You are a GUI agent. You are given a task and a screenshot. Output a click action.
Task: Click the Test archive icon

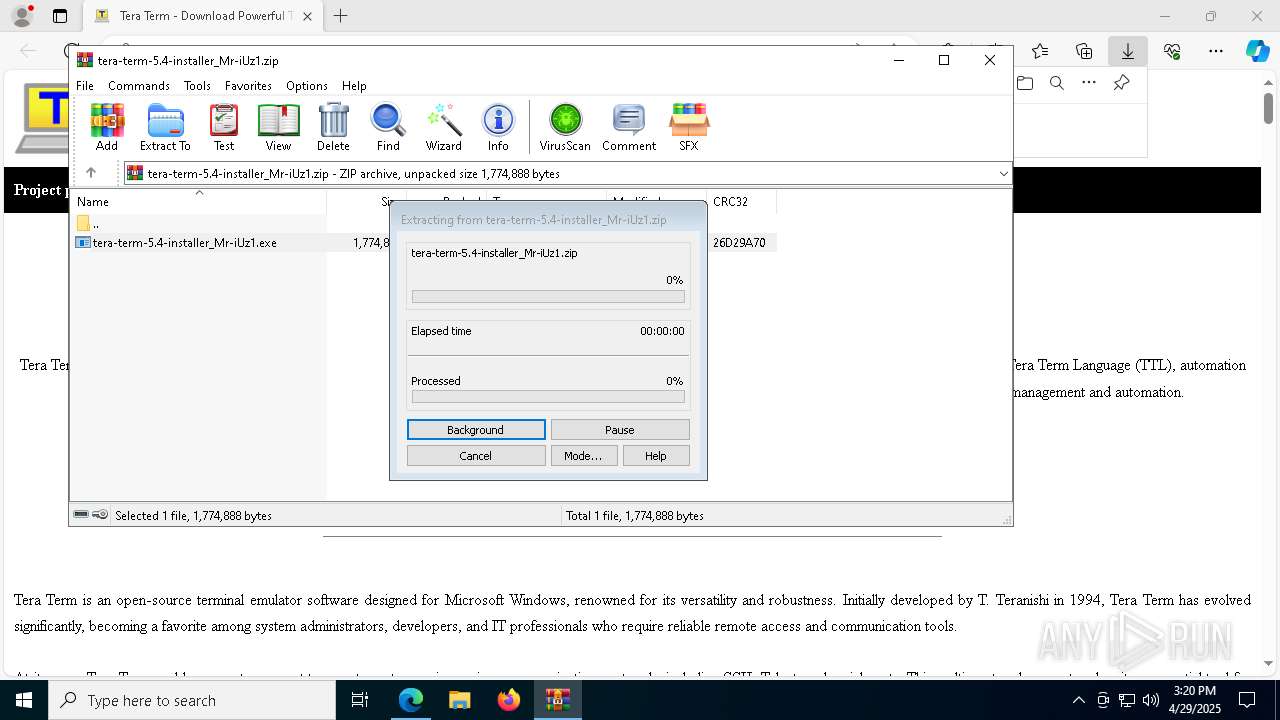pyautogui.click(x=224, y=127)
